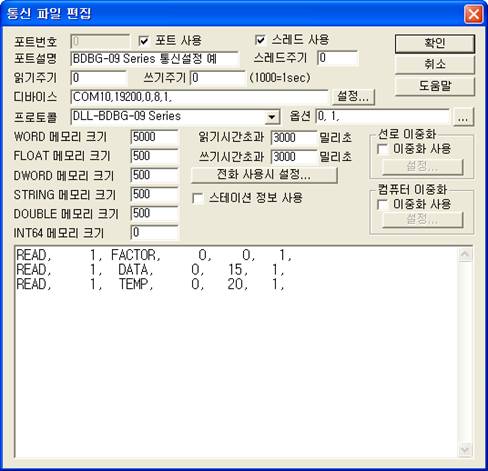Click the 읽기주기 input field

99,78
